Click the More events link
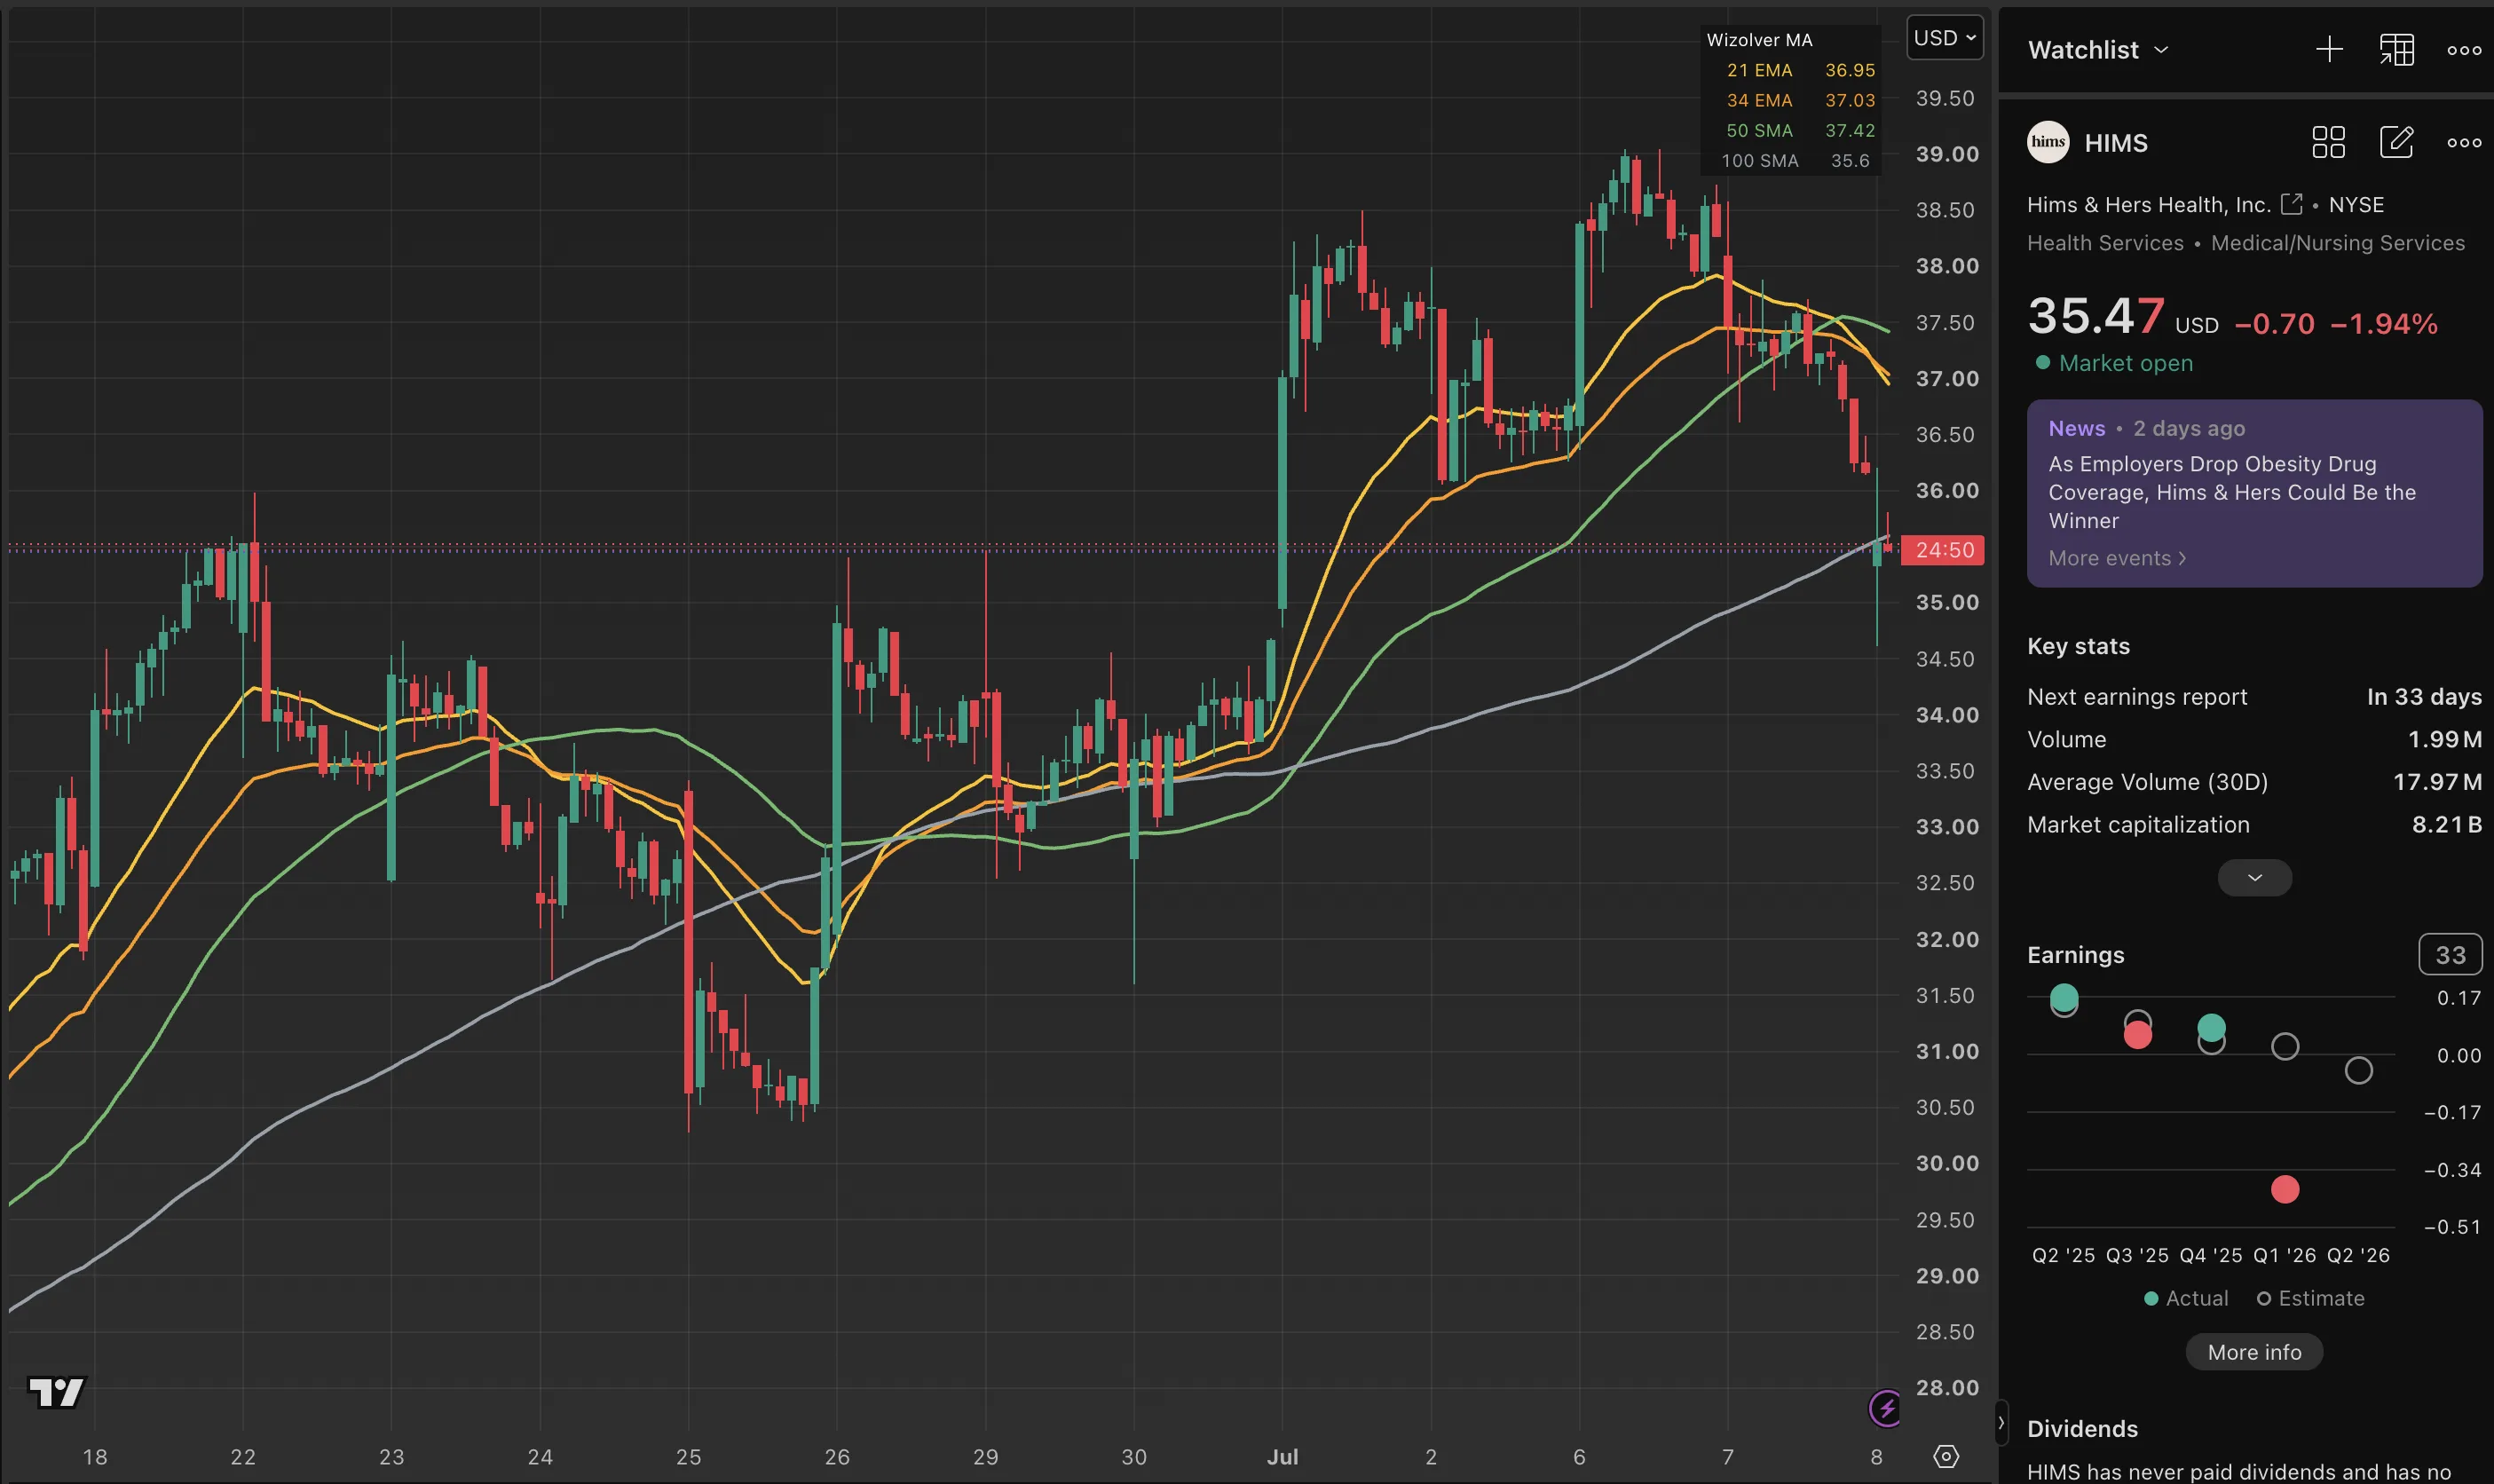 click(2117, 558)
